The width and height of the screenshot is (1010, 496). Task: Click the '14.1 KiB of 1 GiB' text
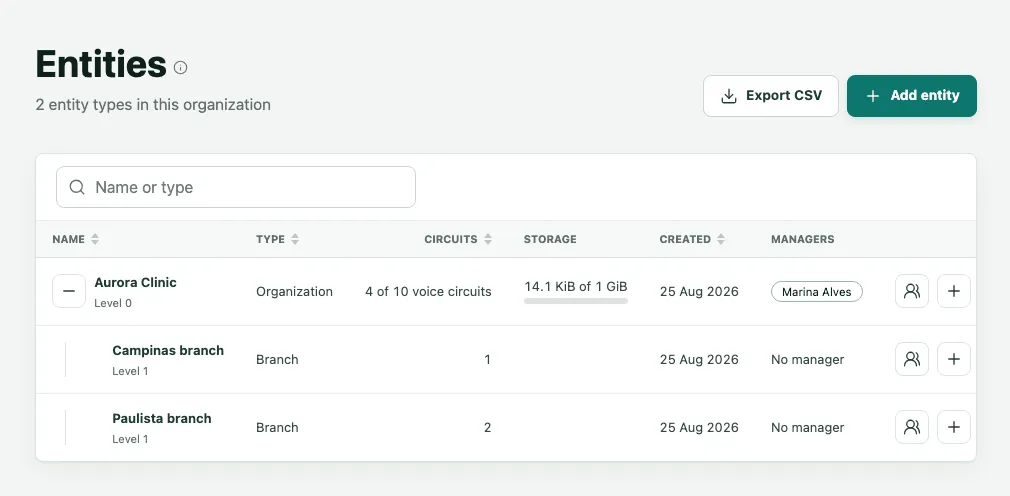[576, 286]
